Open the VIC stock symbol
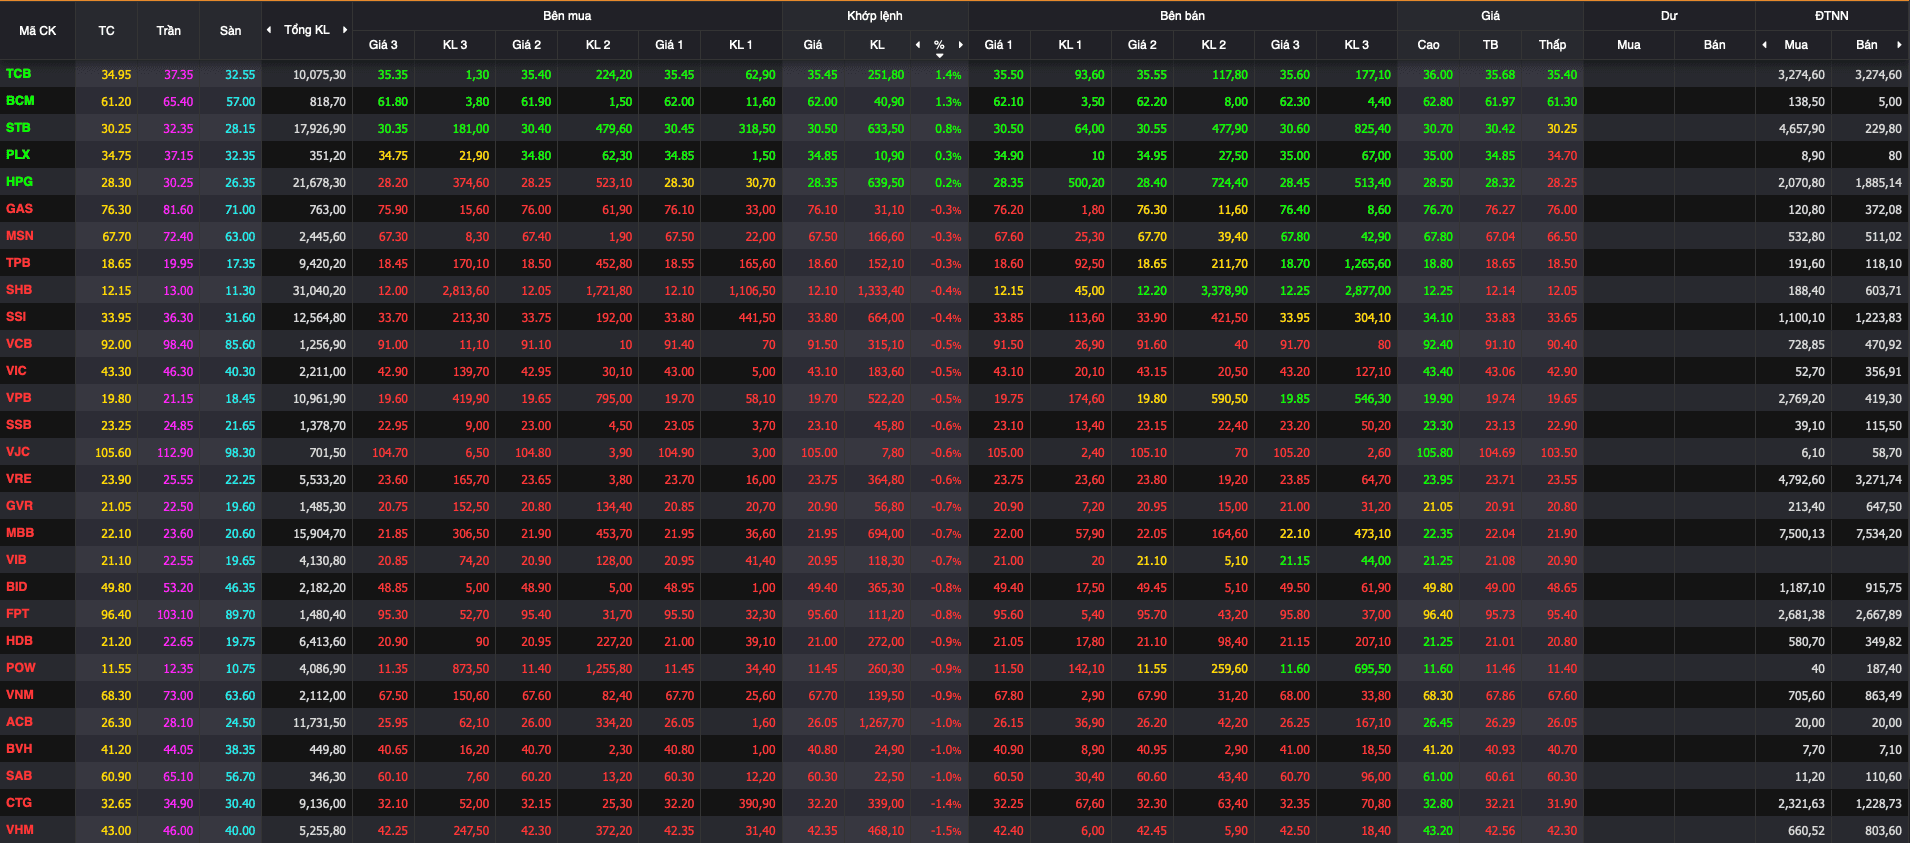Viewport: 1910px width, 843px height. pos(16,371)
